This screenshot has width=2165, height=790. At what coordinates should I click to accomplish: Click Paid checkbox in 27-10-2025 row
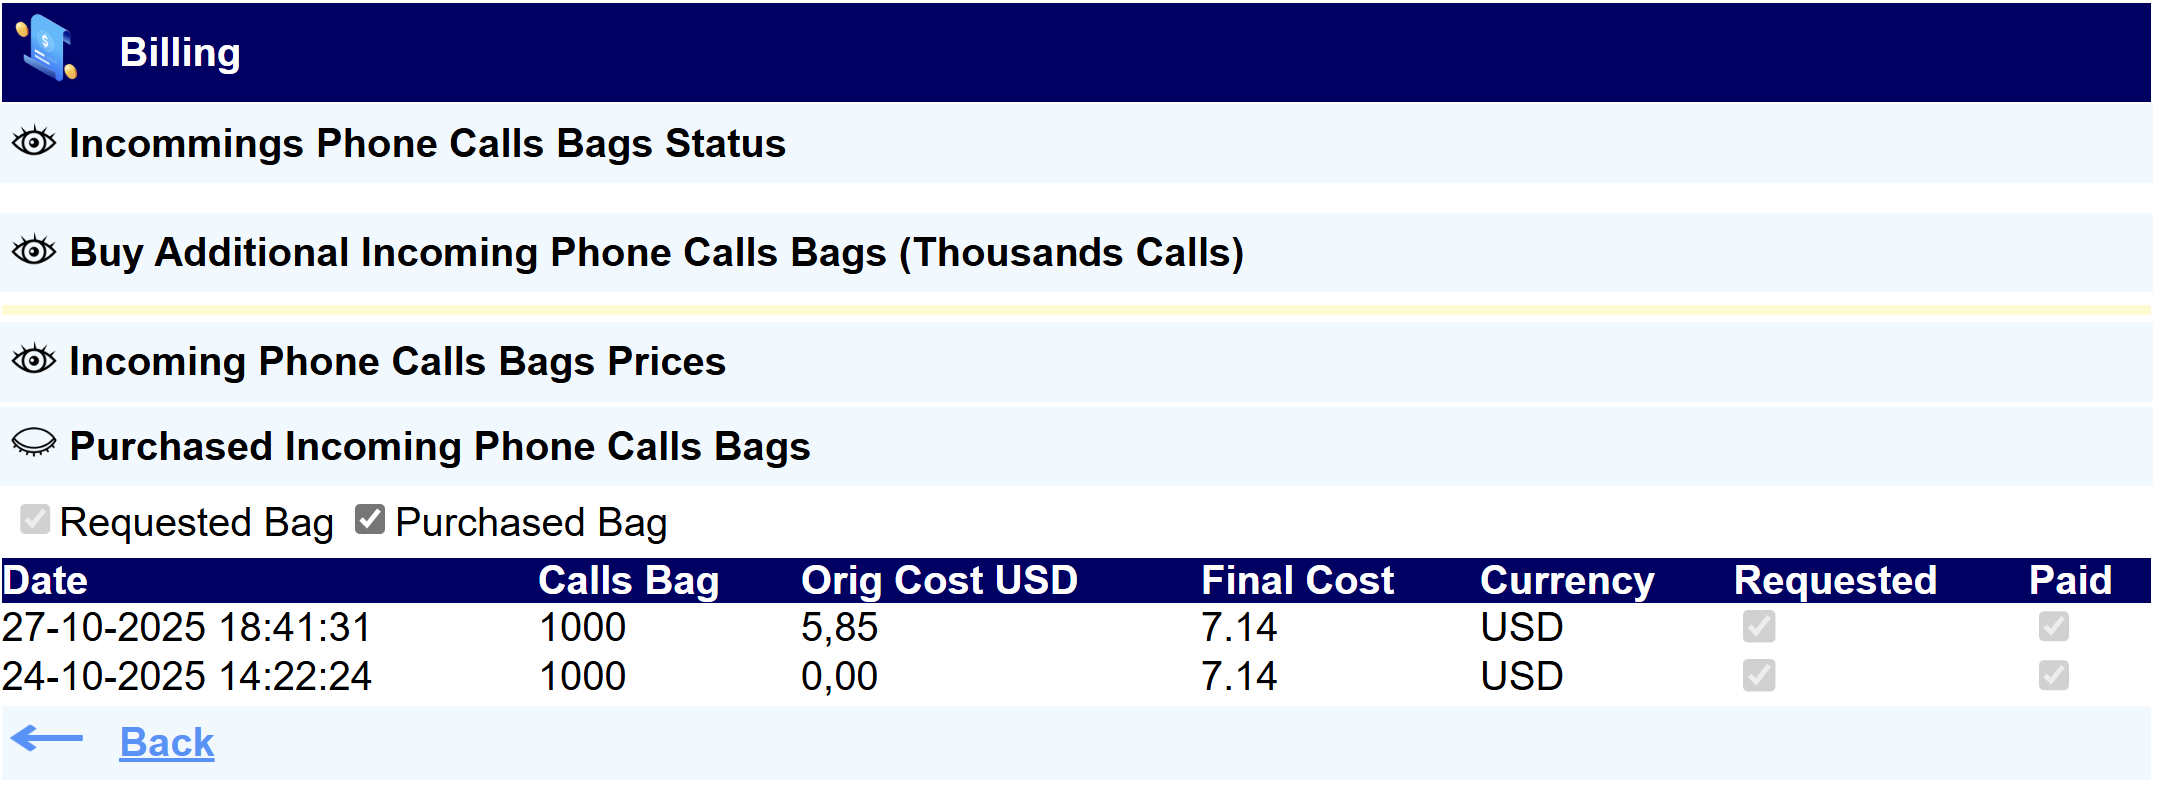2053,627
